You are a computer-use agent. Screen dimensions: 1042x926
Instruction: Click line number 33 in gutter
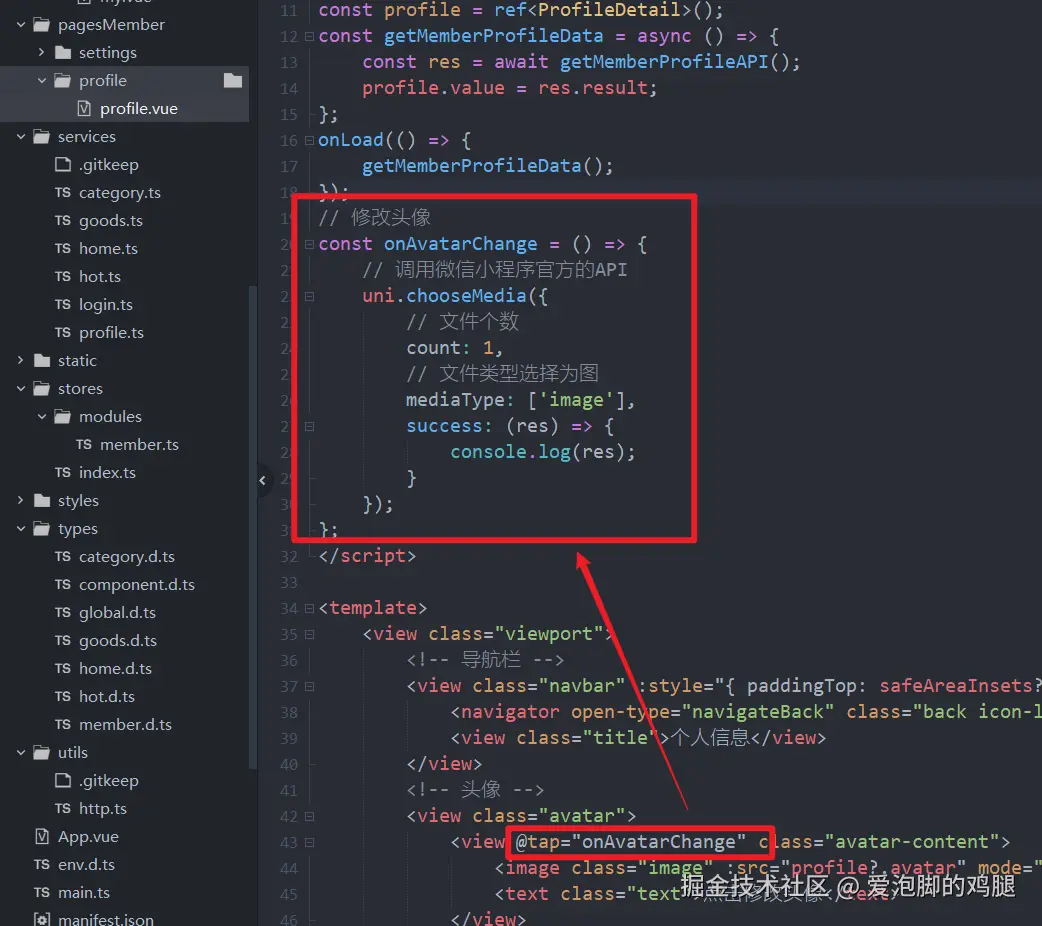pos(289,582)
